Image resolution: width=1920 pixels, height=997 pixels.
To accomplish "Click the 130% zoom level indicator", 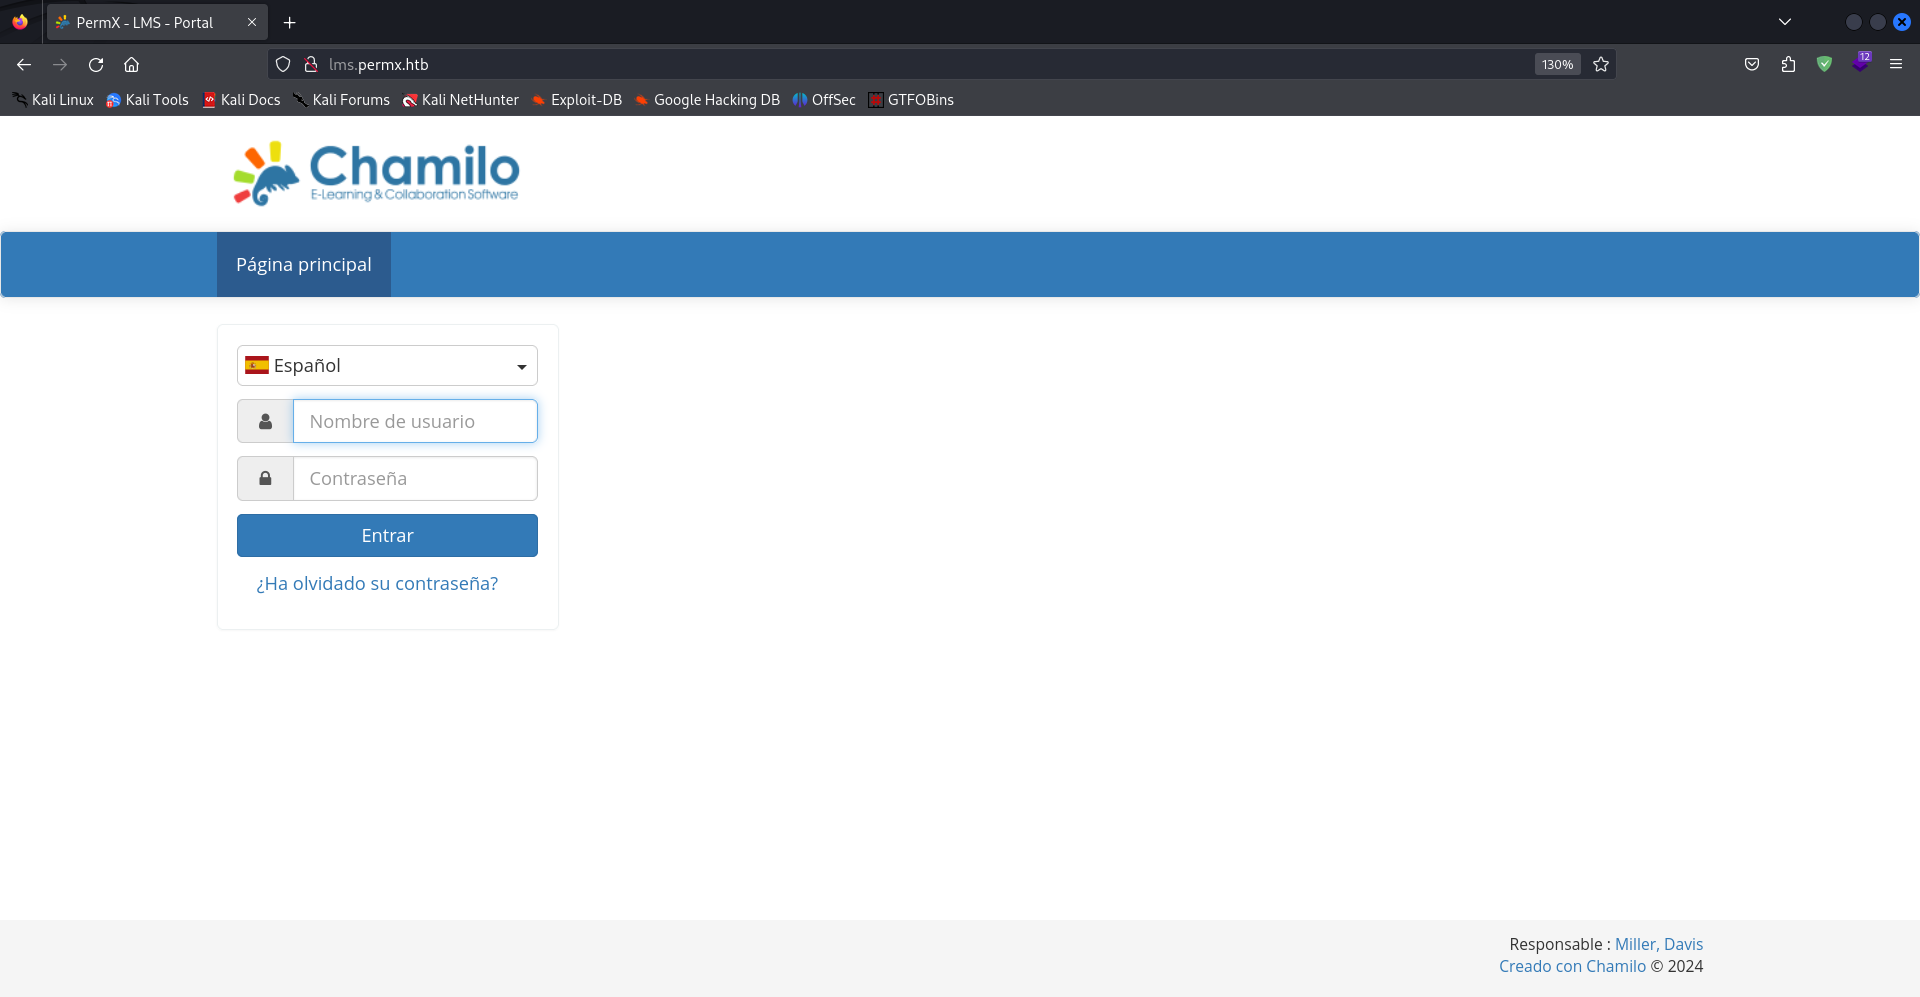I will pyautogui.click(x=1557, y=64).
